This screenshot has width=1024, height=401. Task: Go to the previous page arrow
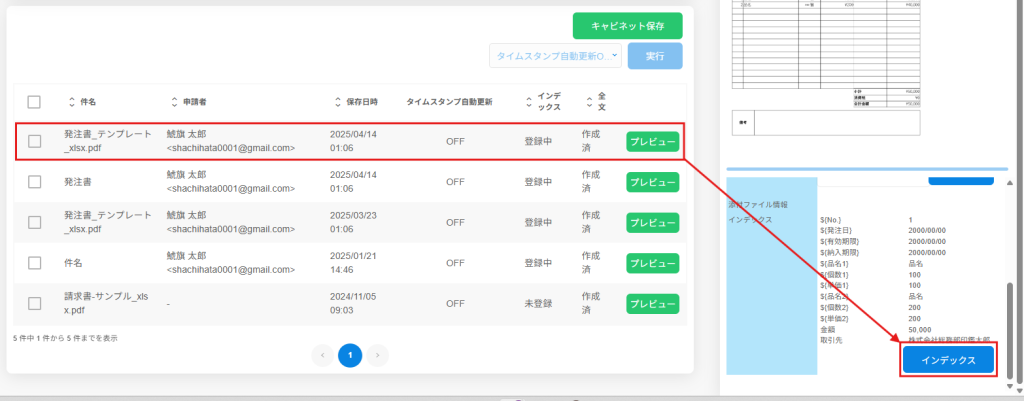pos(322,355)
